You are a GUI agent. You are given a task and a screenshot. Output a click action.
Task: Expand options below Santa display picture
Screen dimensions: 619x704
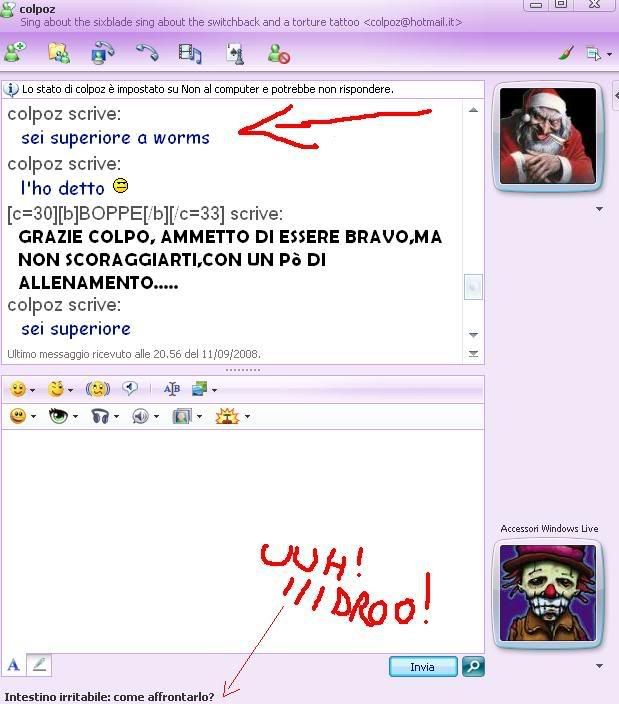click(599, 209)
